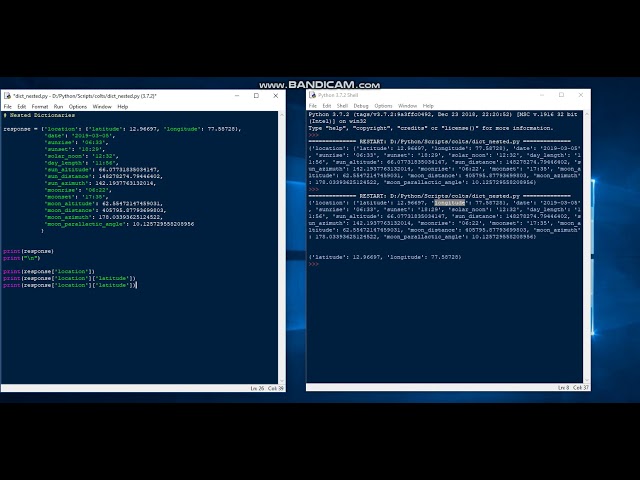Viewport: 640px width, 480px height.
Task: Open Help menu in editor window
Action: point(122,107)
